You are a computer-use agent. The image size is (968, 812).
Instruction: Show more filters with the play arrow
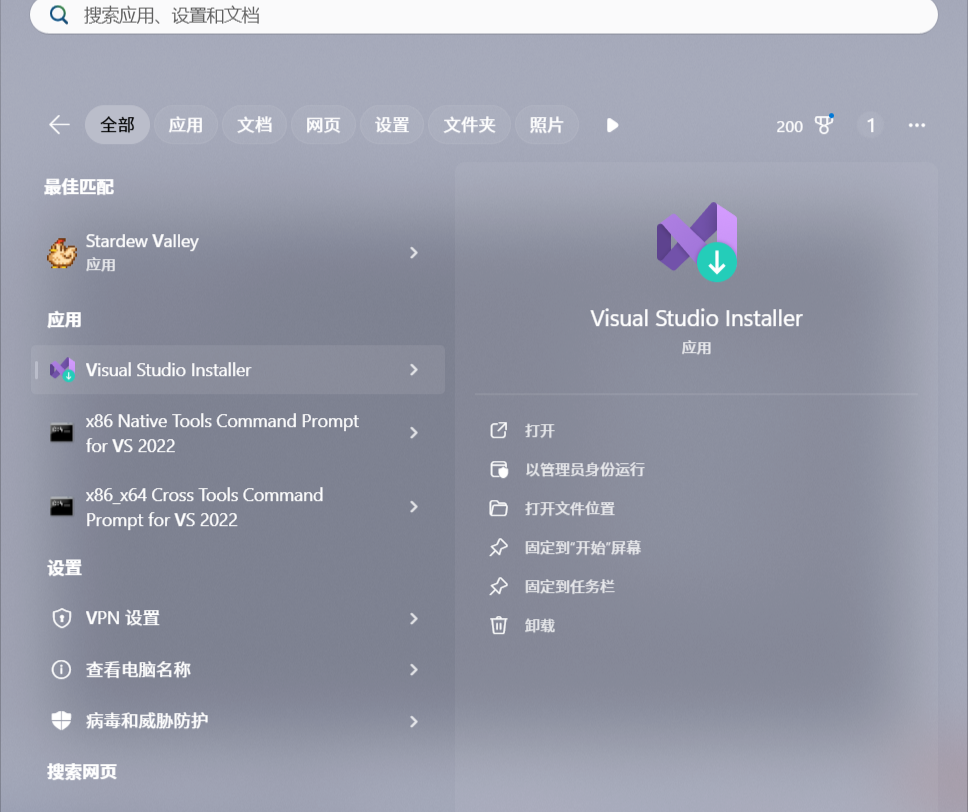coord(612,125)
